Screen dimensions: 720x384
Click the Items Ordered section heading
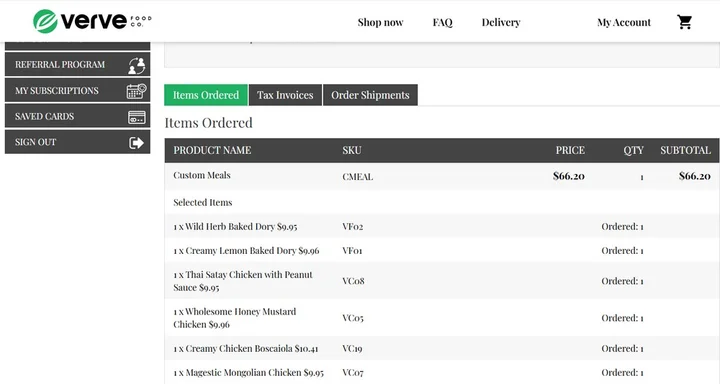[x=208, y=123]
